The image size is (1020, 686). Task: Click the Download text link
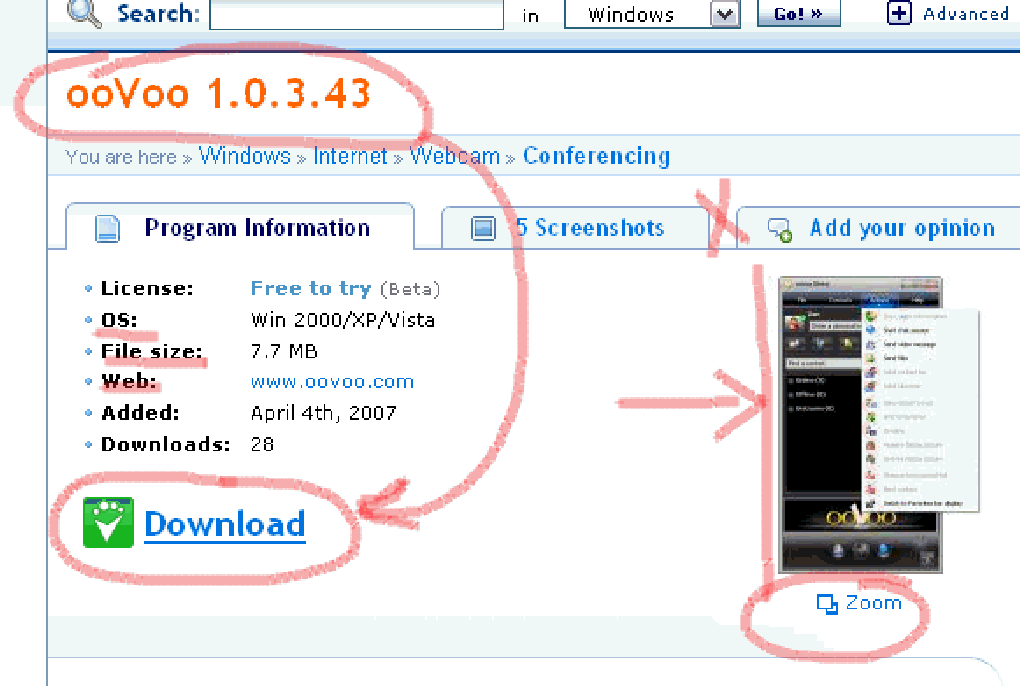tap(225, 524)
